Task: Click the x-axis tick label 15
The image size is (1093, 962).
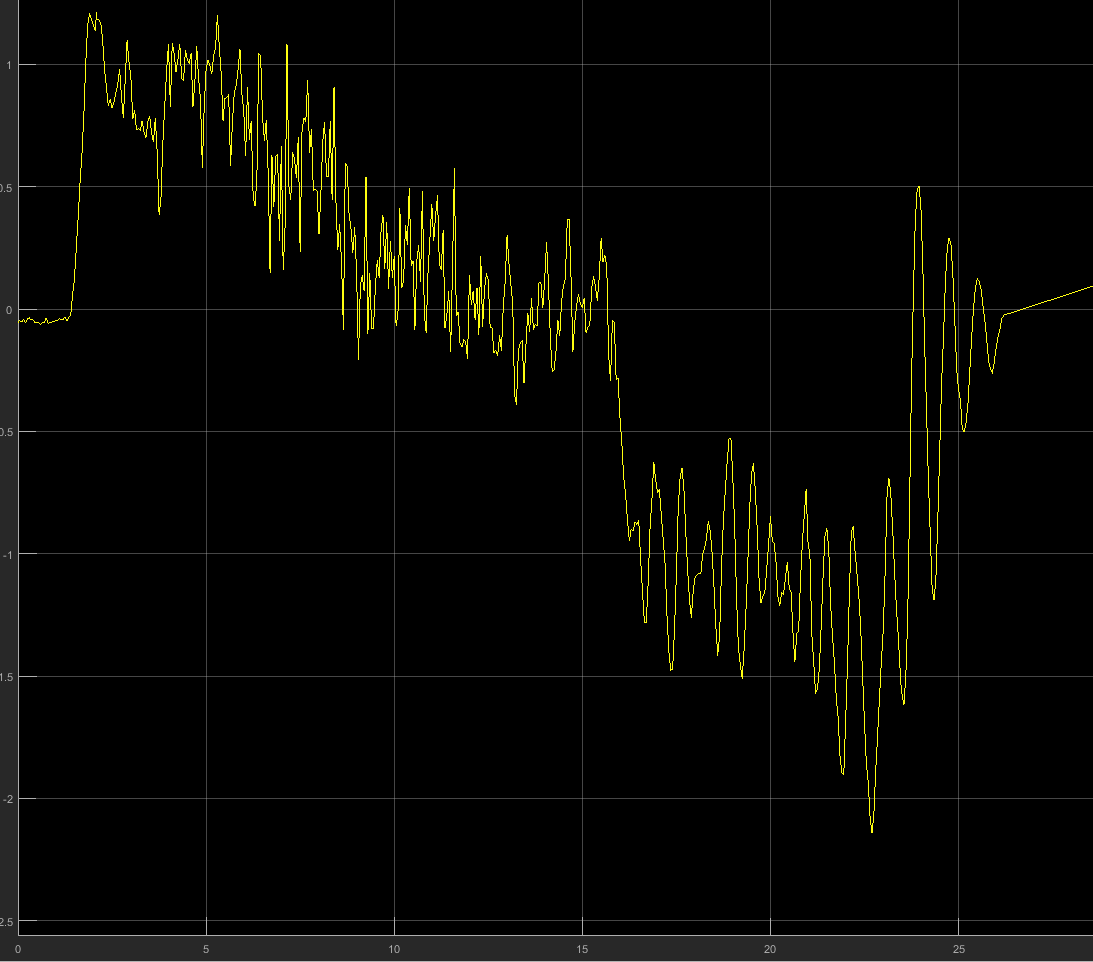Action: point(582,948)
